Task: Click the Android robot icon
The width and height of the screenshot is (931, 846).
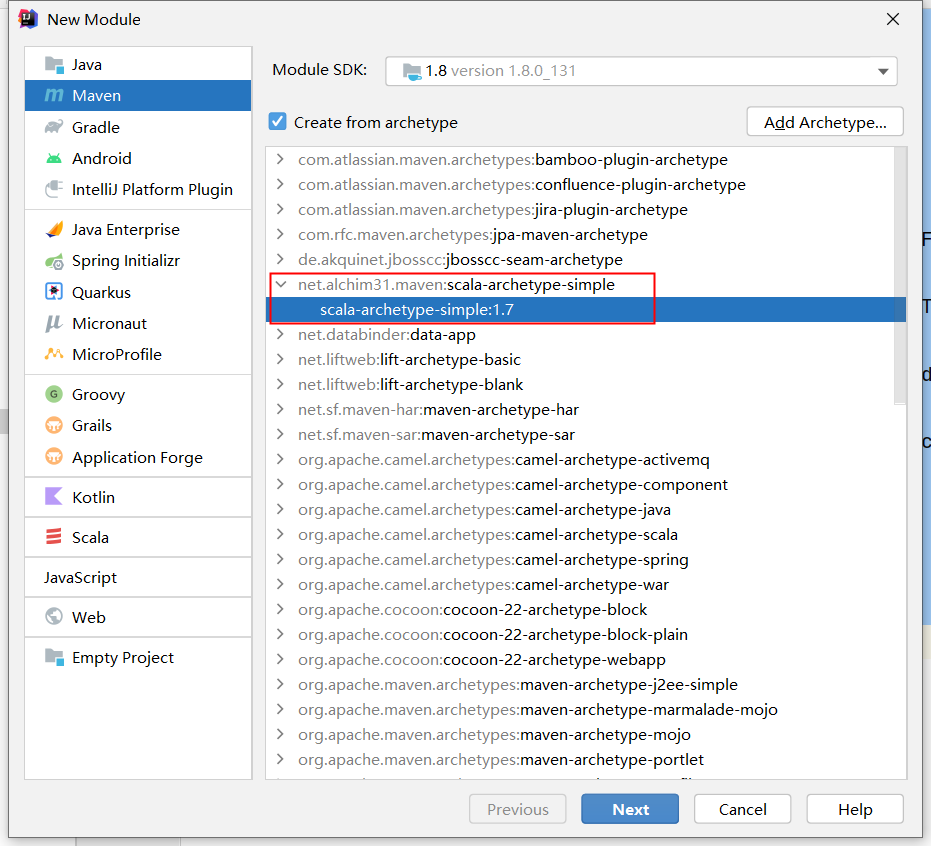Action: tap(54, 159)
